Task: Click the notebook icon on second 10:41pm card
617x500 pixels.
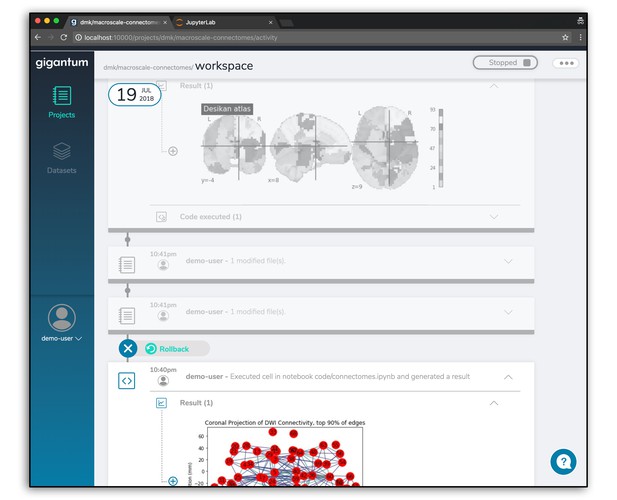Action: click(127, 315)
